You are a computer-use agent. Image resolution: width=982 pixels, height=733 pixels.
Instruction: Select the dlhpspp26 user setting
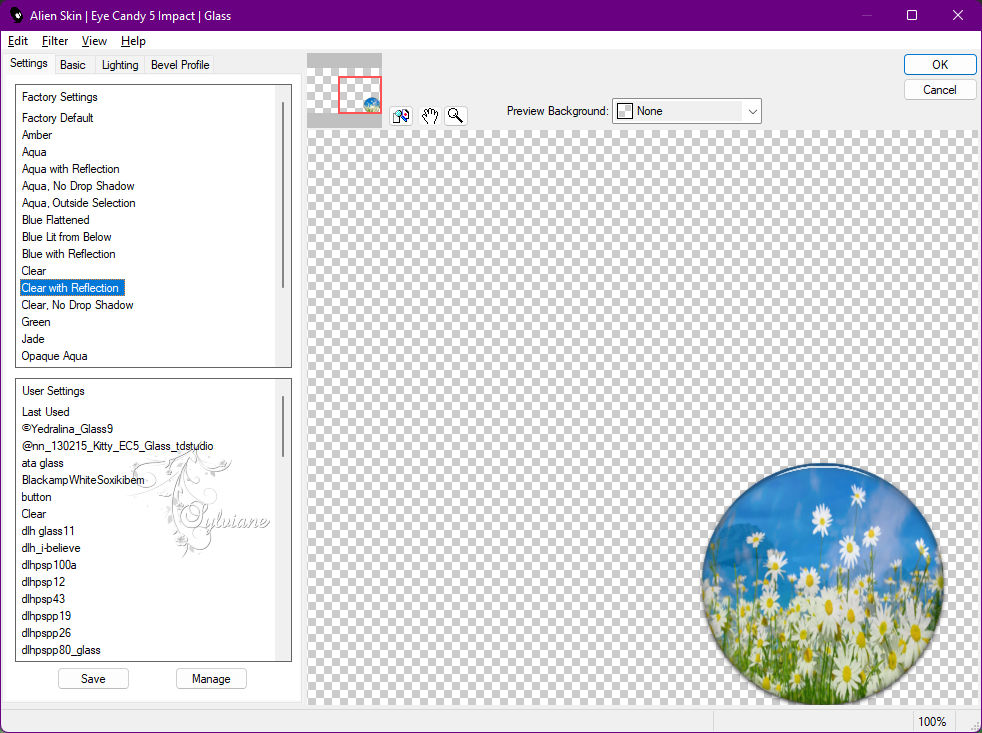(x=46, y=633)
